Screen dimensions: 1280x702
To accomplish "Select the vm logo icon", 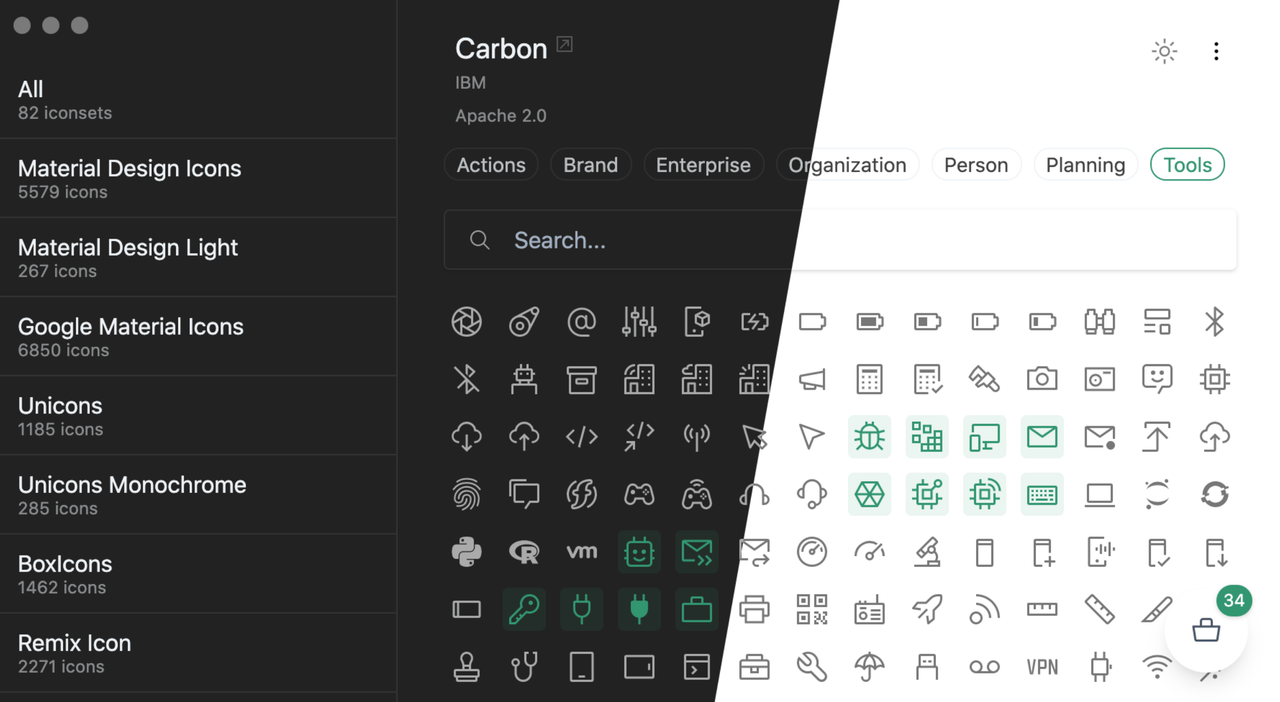I will pos(582,552).
